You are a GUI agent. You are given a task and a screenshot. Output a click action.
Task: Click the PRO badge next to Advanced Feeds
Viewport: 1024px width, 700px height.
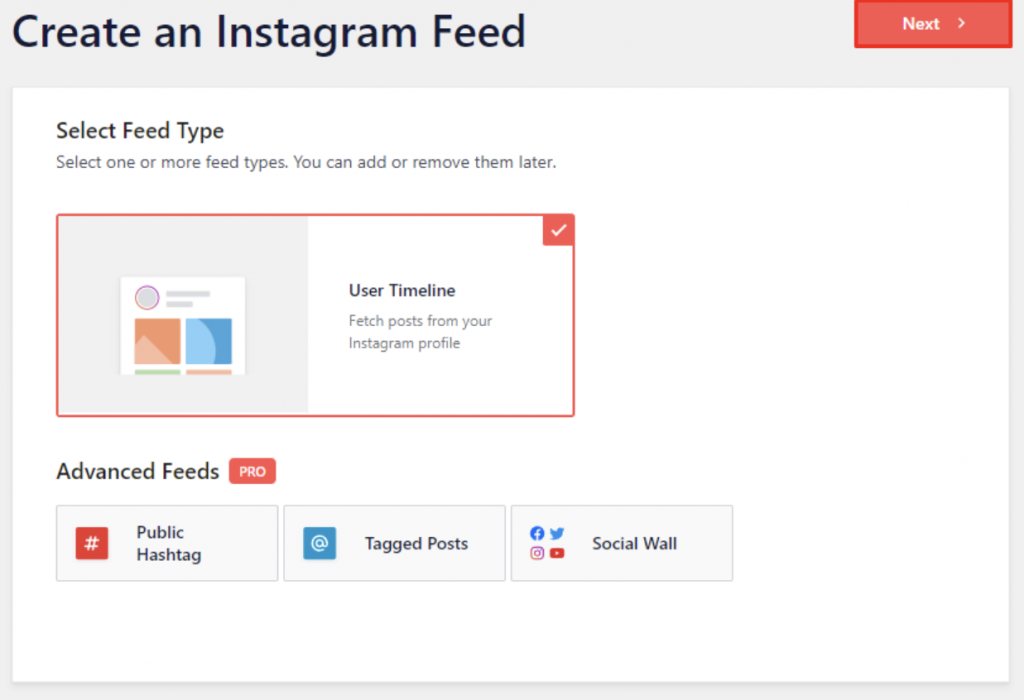tap(252, 470)
